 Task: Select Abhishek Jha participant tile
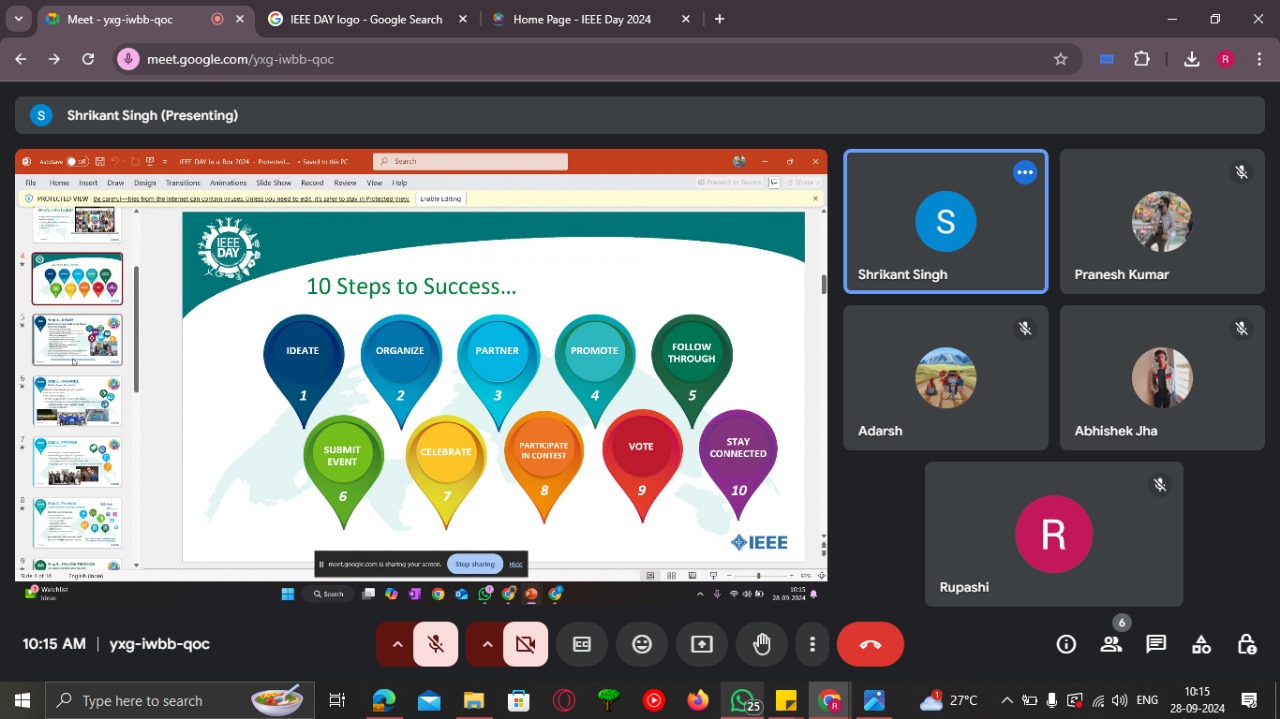(1162, 377)
